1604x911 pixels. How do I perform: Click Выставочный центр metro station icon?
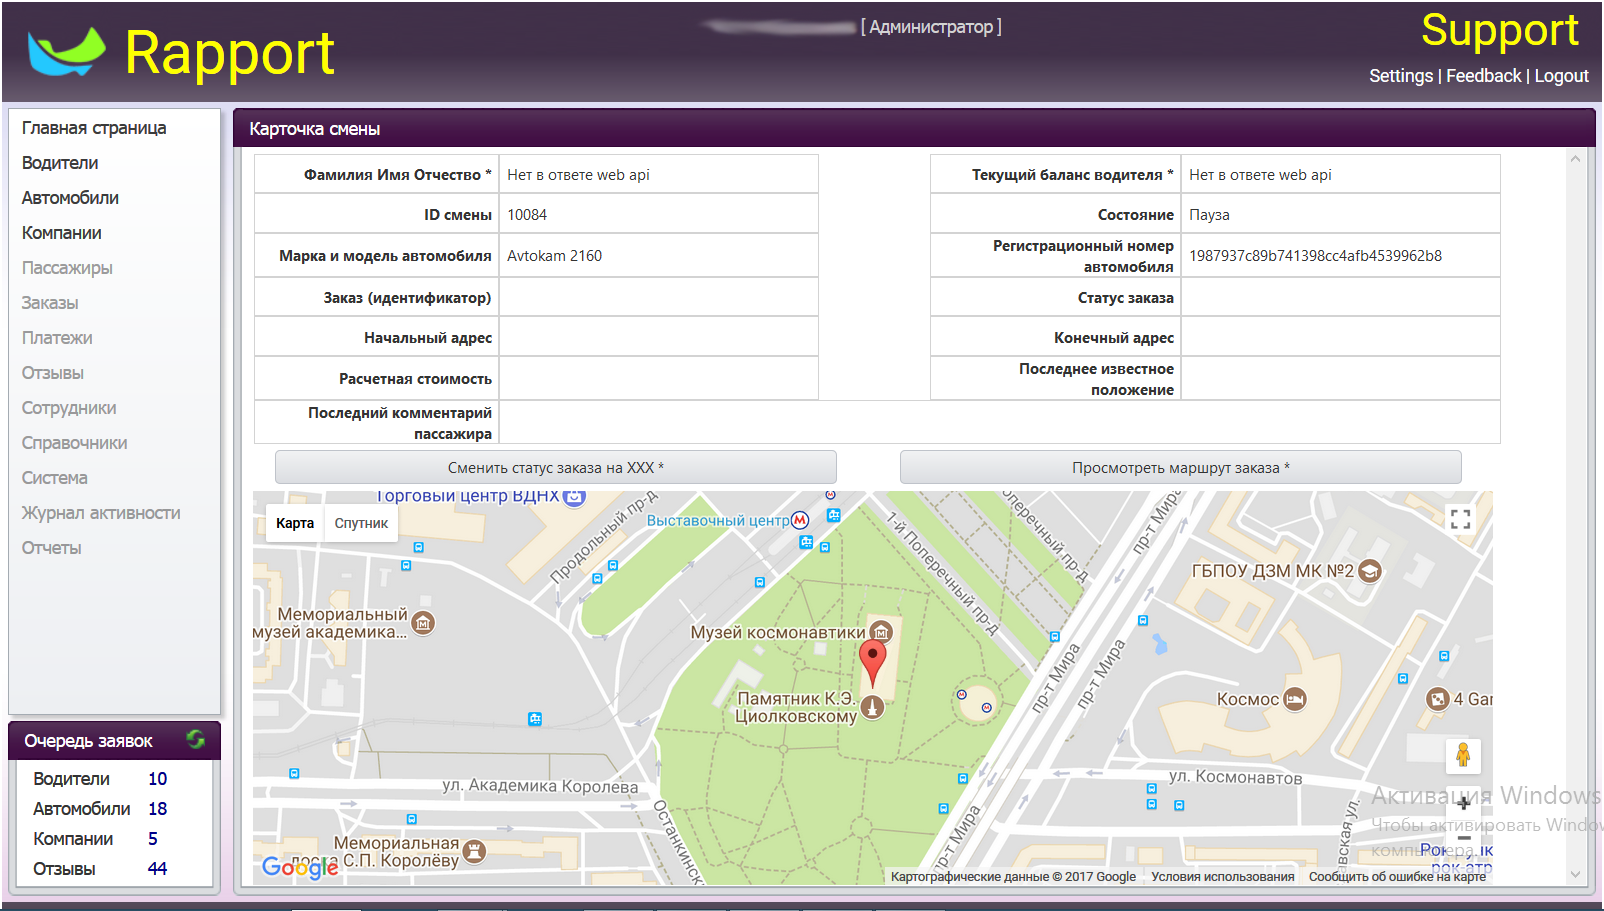pos(800,520)
